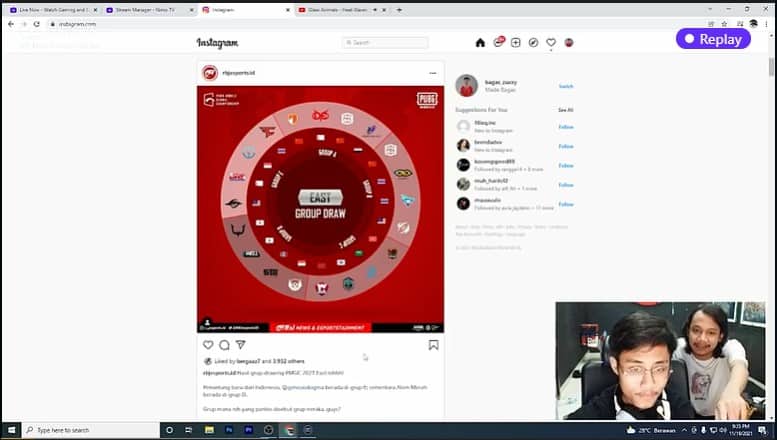Open Cortana circle on the taskbar
777x440 pixels.
[x=169, y=430]
